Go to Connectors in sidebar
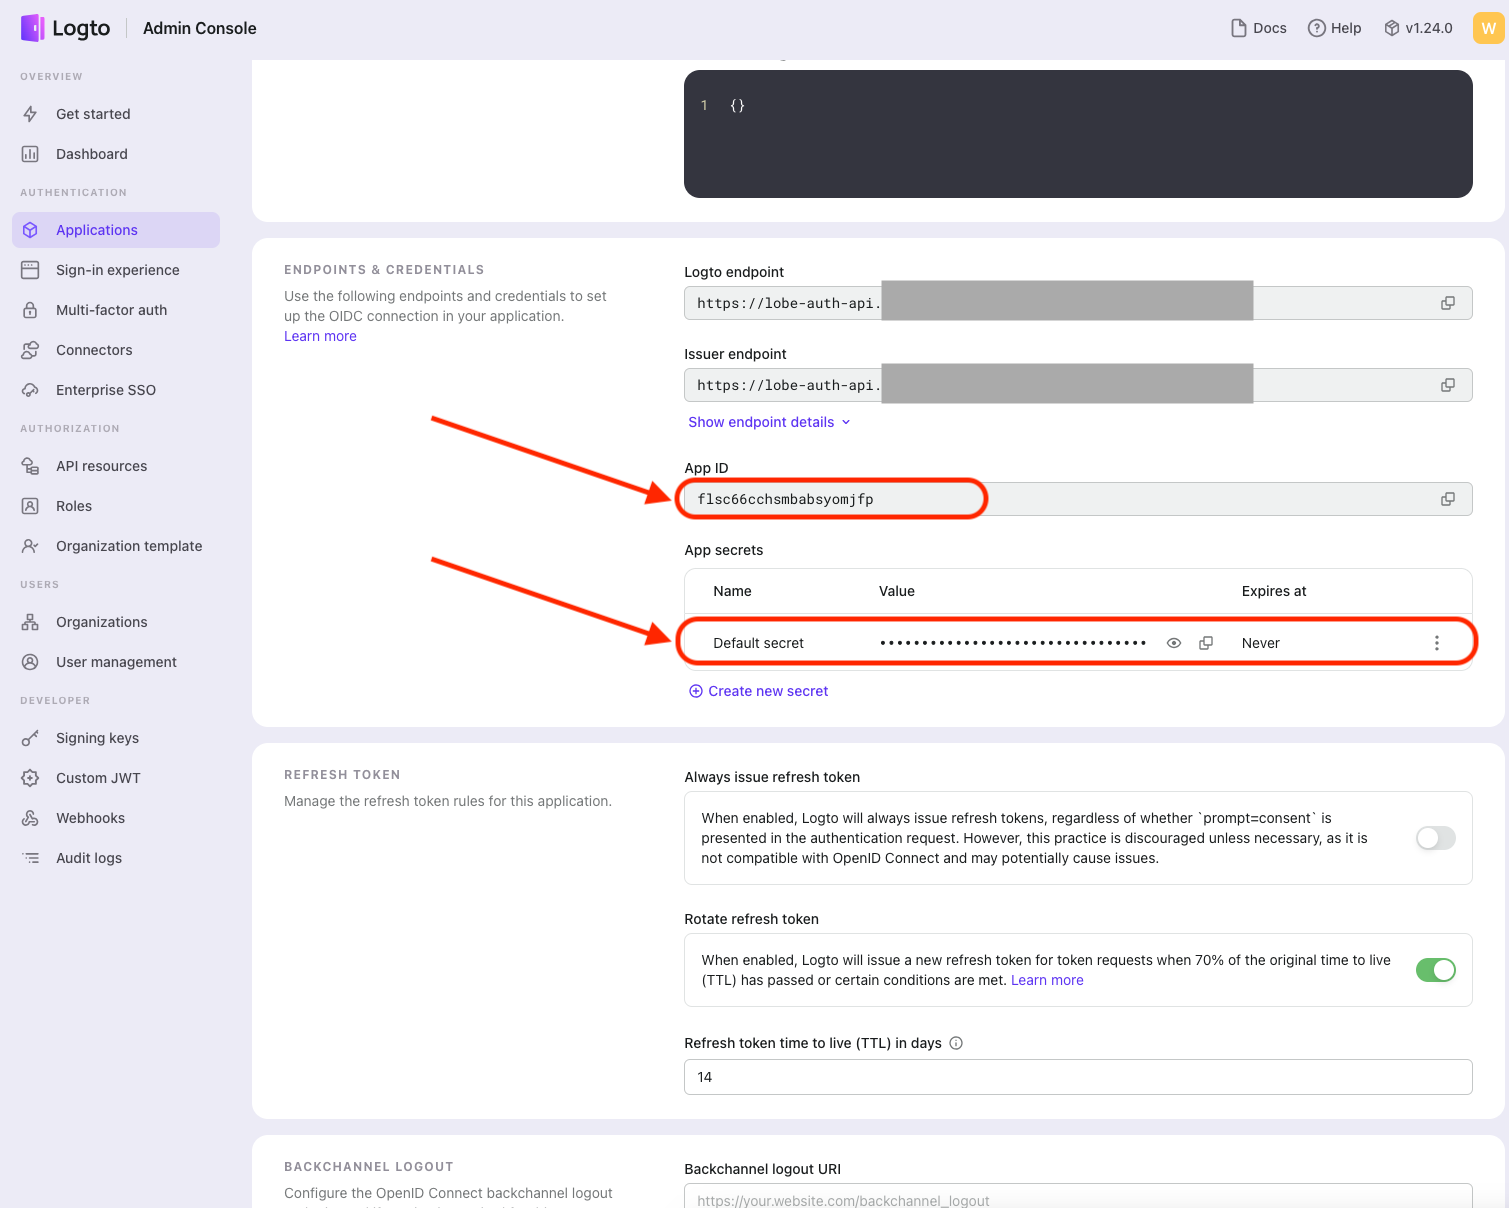 (x=94, y=350)
